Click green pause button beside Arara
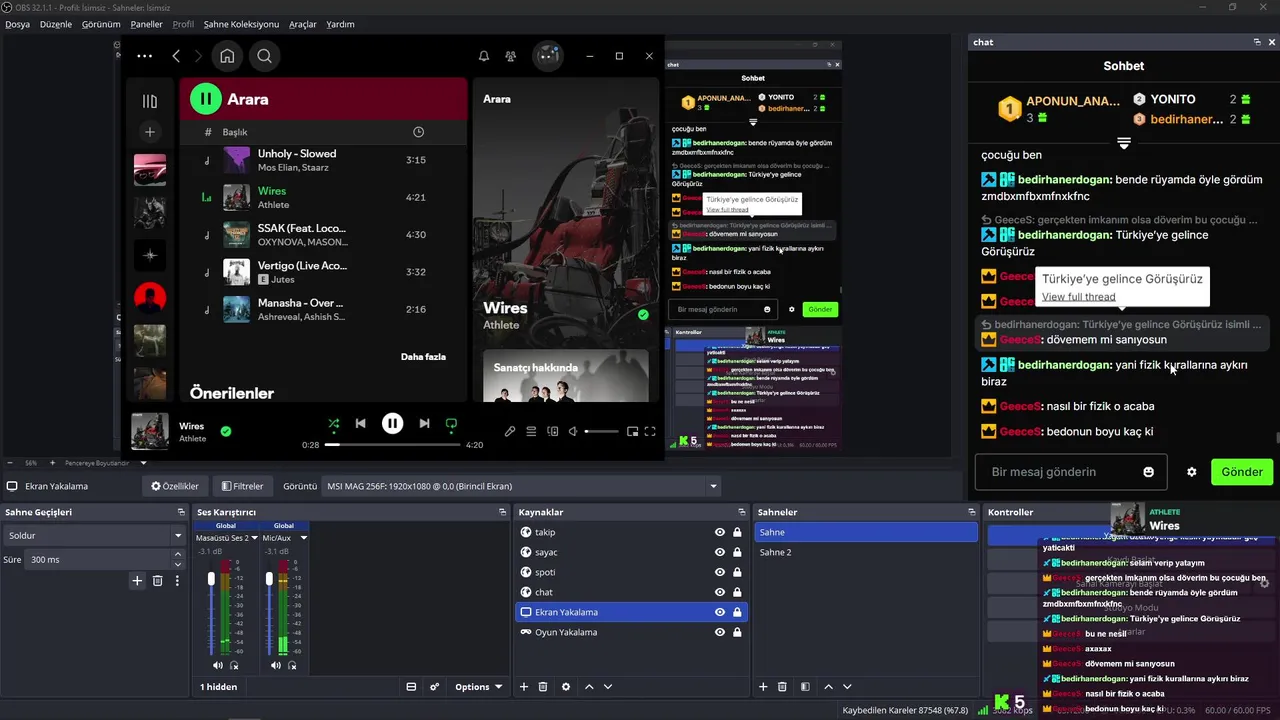The image size is (1280, 720). click(x=205, y=98)
